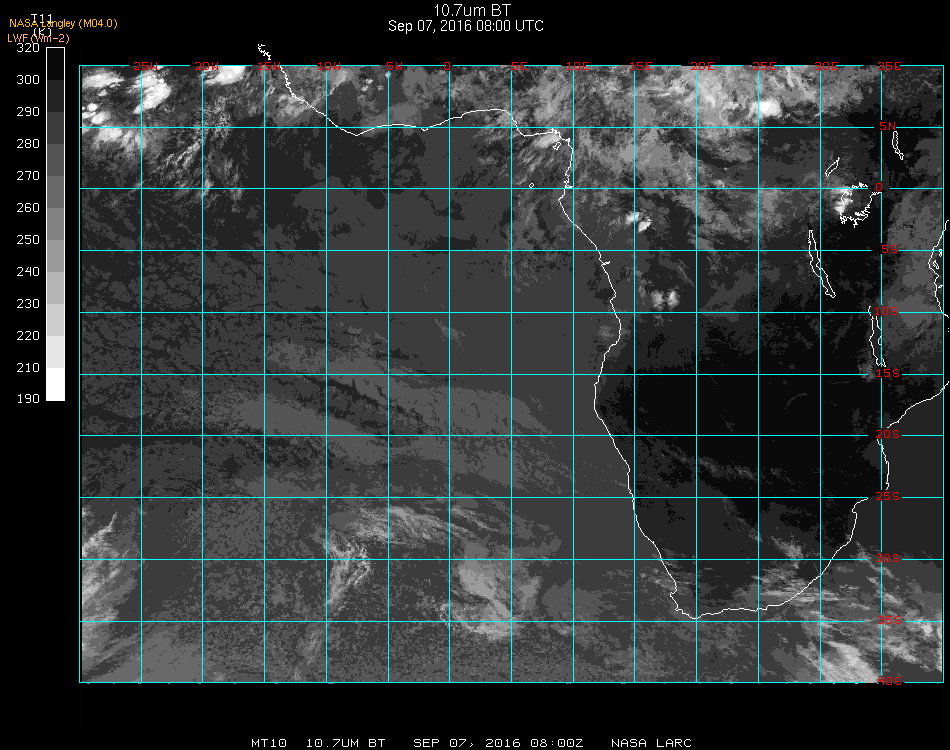Screen dimensions: 950x750
Task: Click the 280 scale value
Action: coord(28,144)
